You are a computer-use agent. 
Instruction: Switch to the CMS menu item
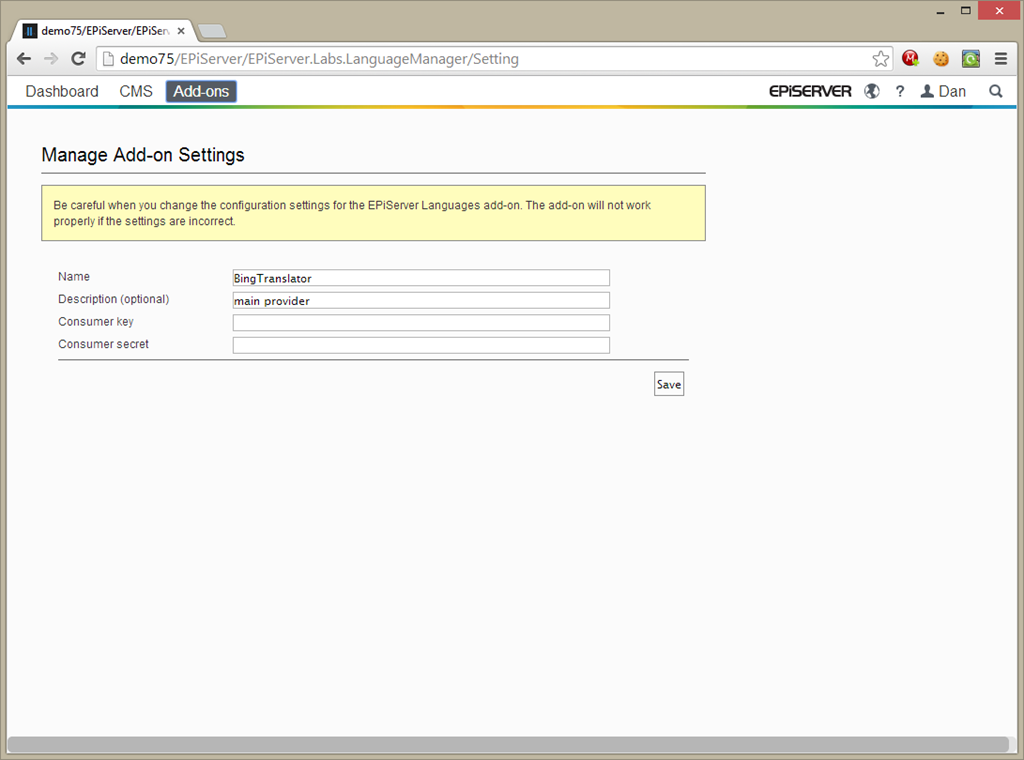coord(136,91)
